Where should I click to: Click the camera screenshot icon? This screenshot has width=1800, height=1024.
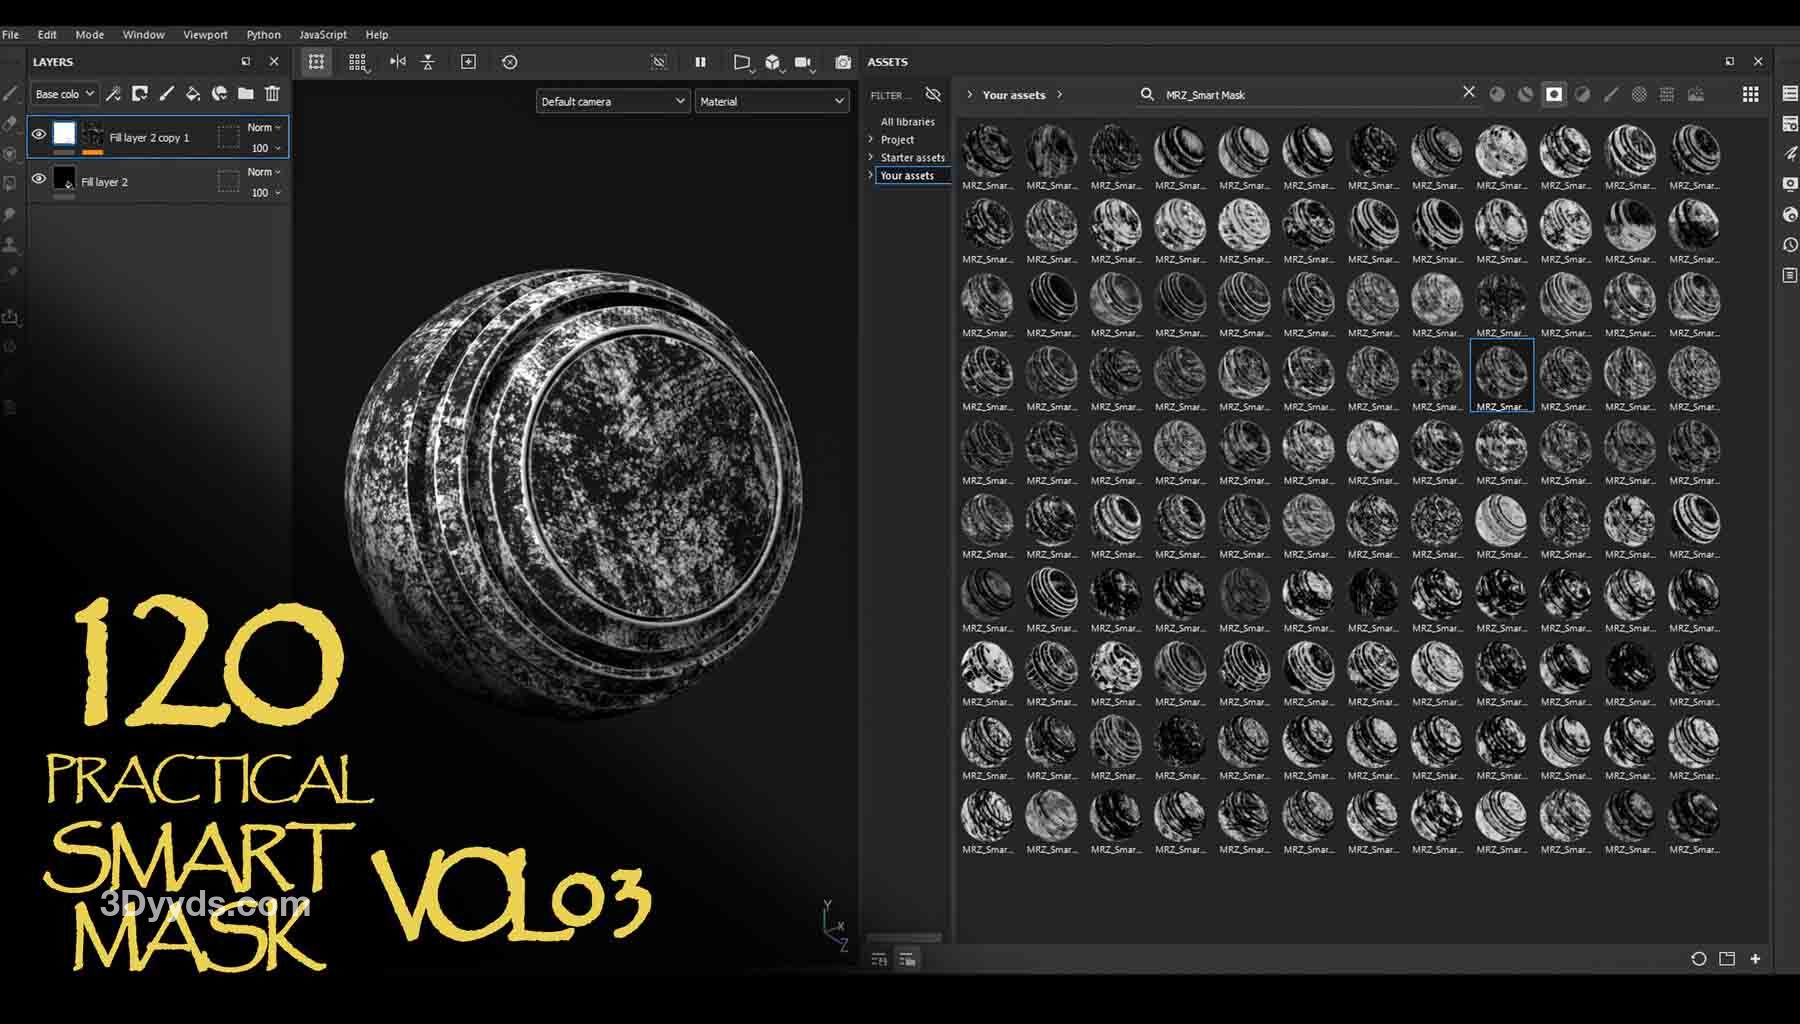843,62
